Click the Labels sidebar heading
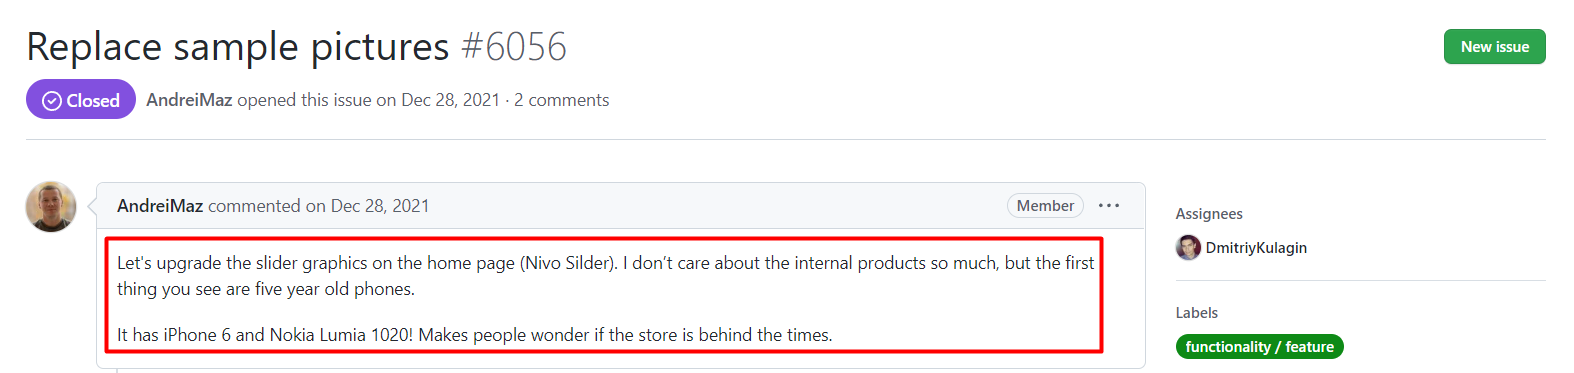Screen dimensions: 1574x373 coord(1197,313)
